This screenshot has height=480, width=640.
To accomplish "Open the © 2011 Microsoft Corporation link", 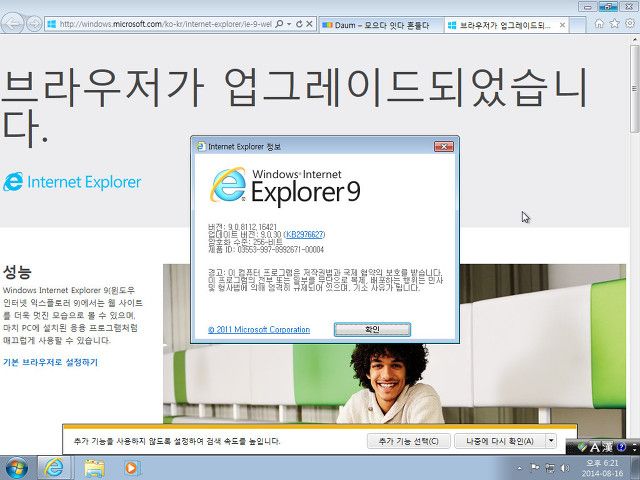I will [x=259, y=329].
